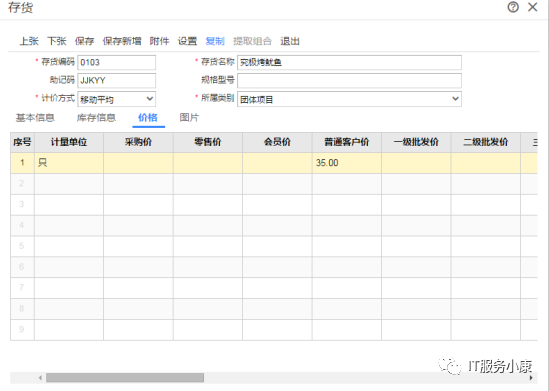The height and width of the screenshot is (391, 549).
Task: Switch to the 图片 tab
Action: click(189, 118)
